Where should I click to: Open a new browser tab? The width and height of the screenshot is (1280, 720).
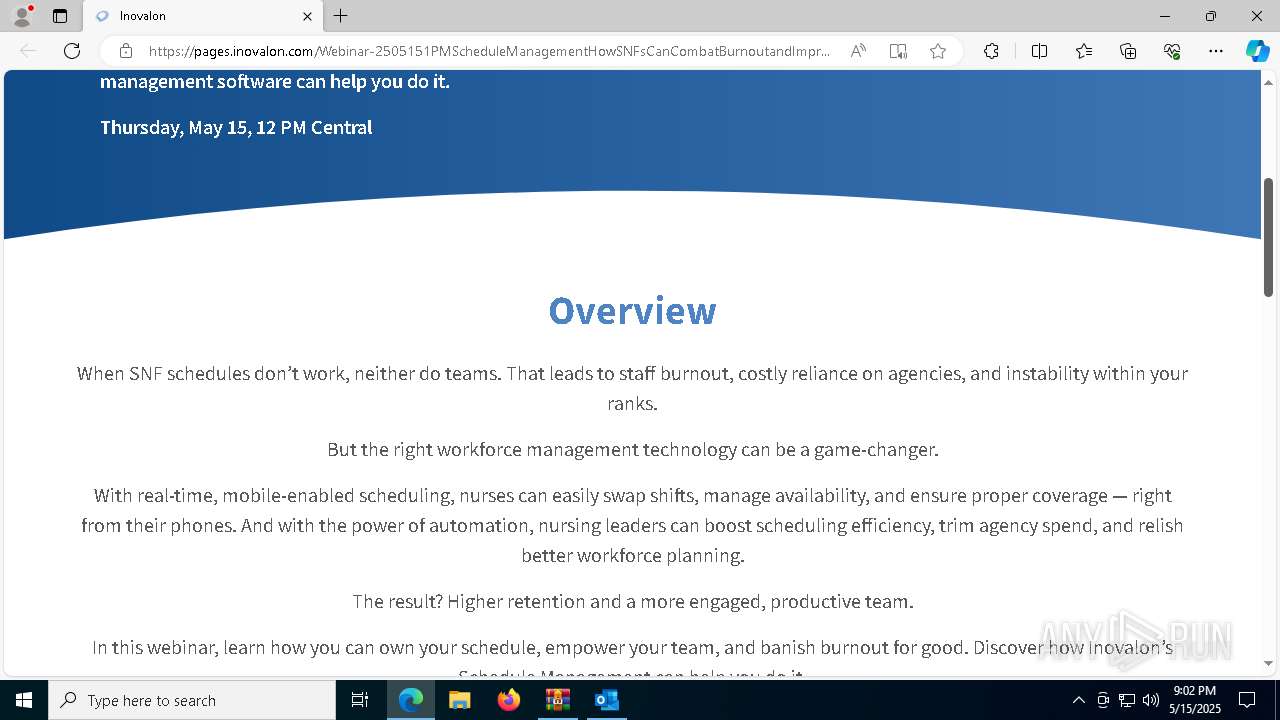coord(341,16)
